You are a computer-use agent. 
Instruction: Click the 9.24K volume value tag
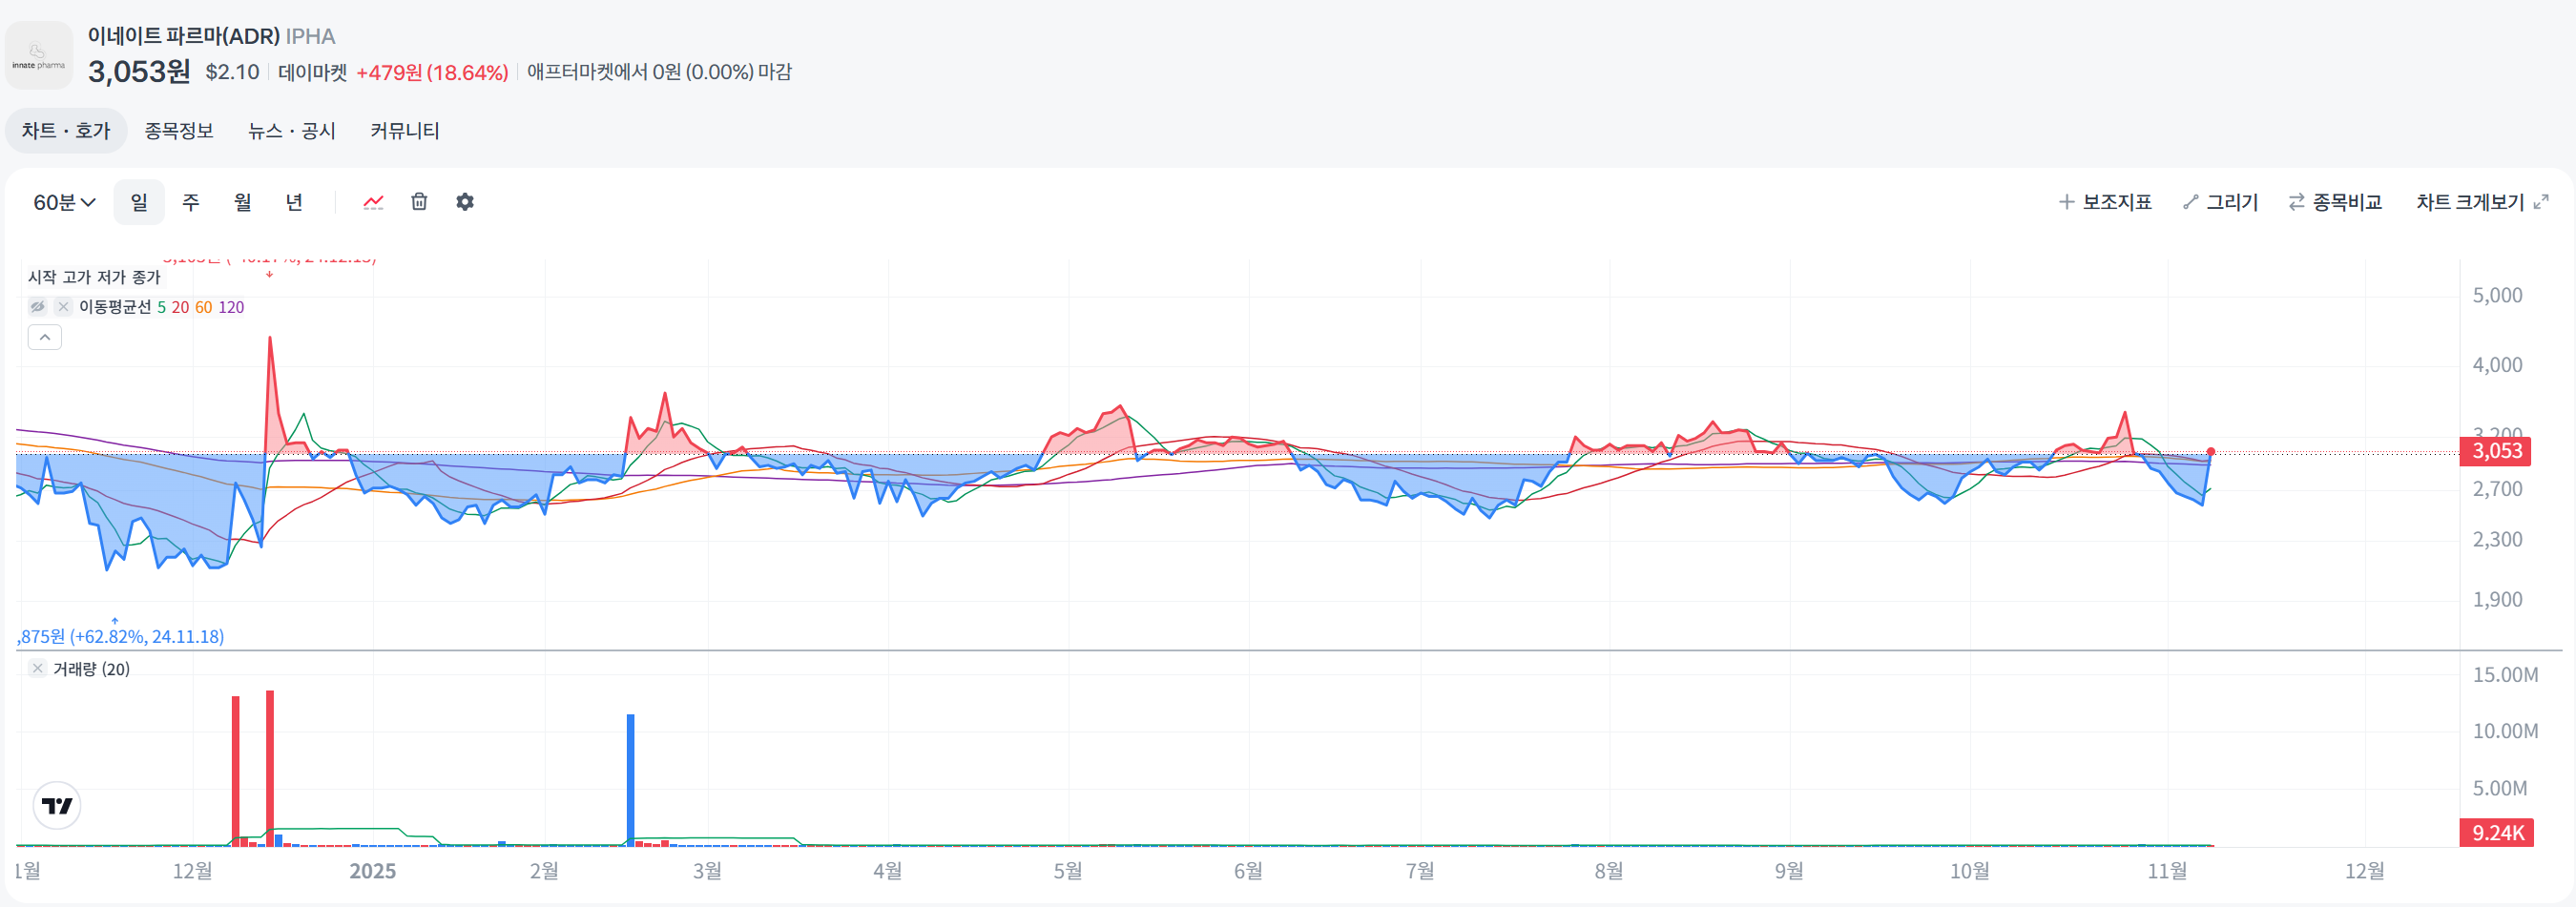coord(2496,833)
